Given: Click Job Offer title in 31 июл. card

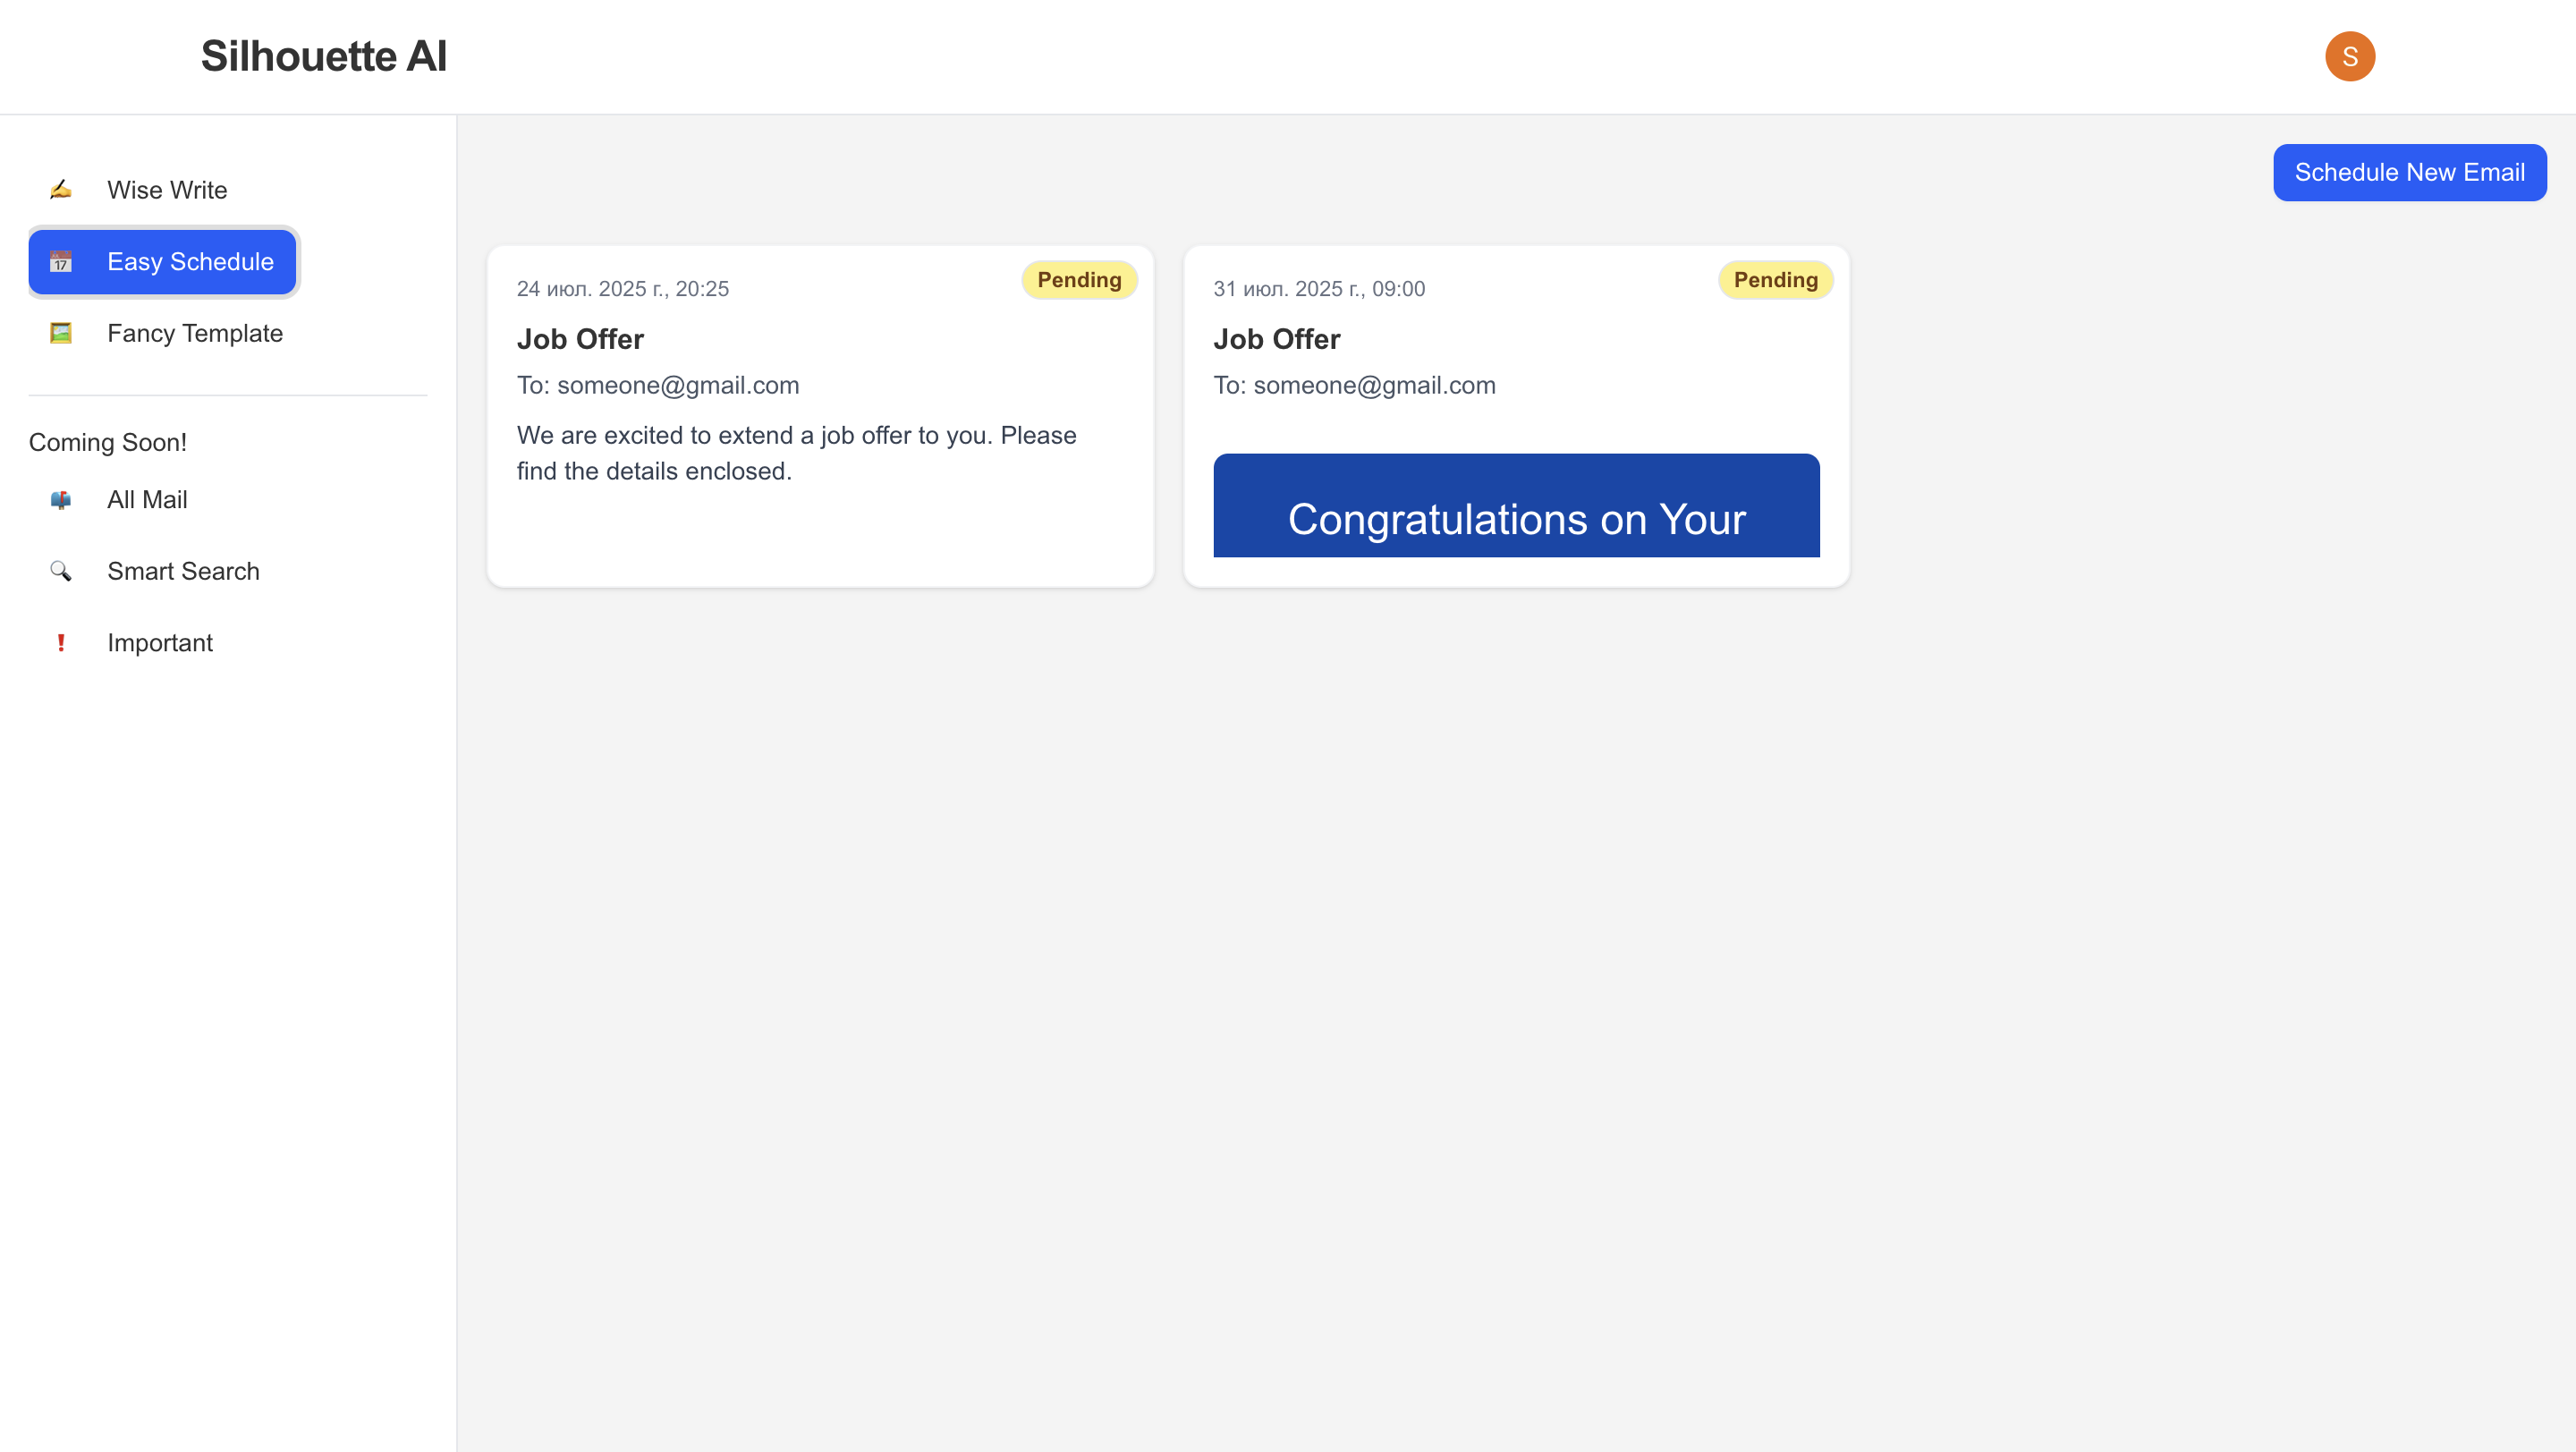Looking at the screenshot, I should 1276,339.
